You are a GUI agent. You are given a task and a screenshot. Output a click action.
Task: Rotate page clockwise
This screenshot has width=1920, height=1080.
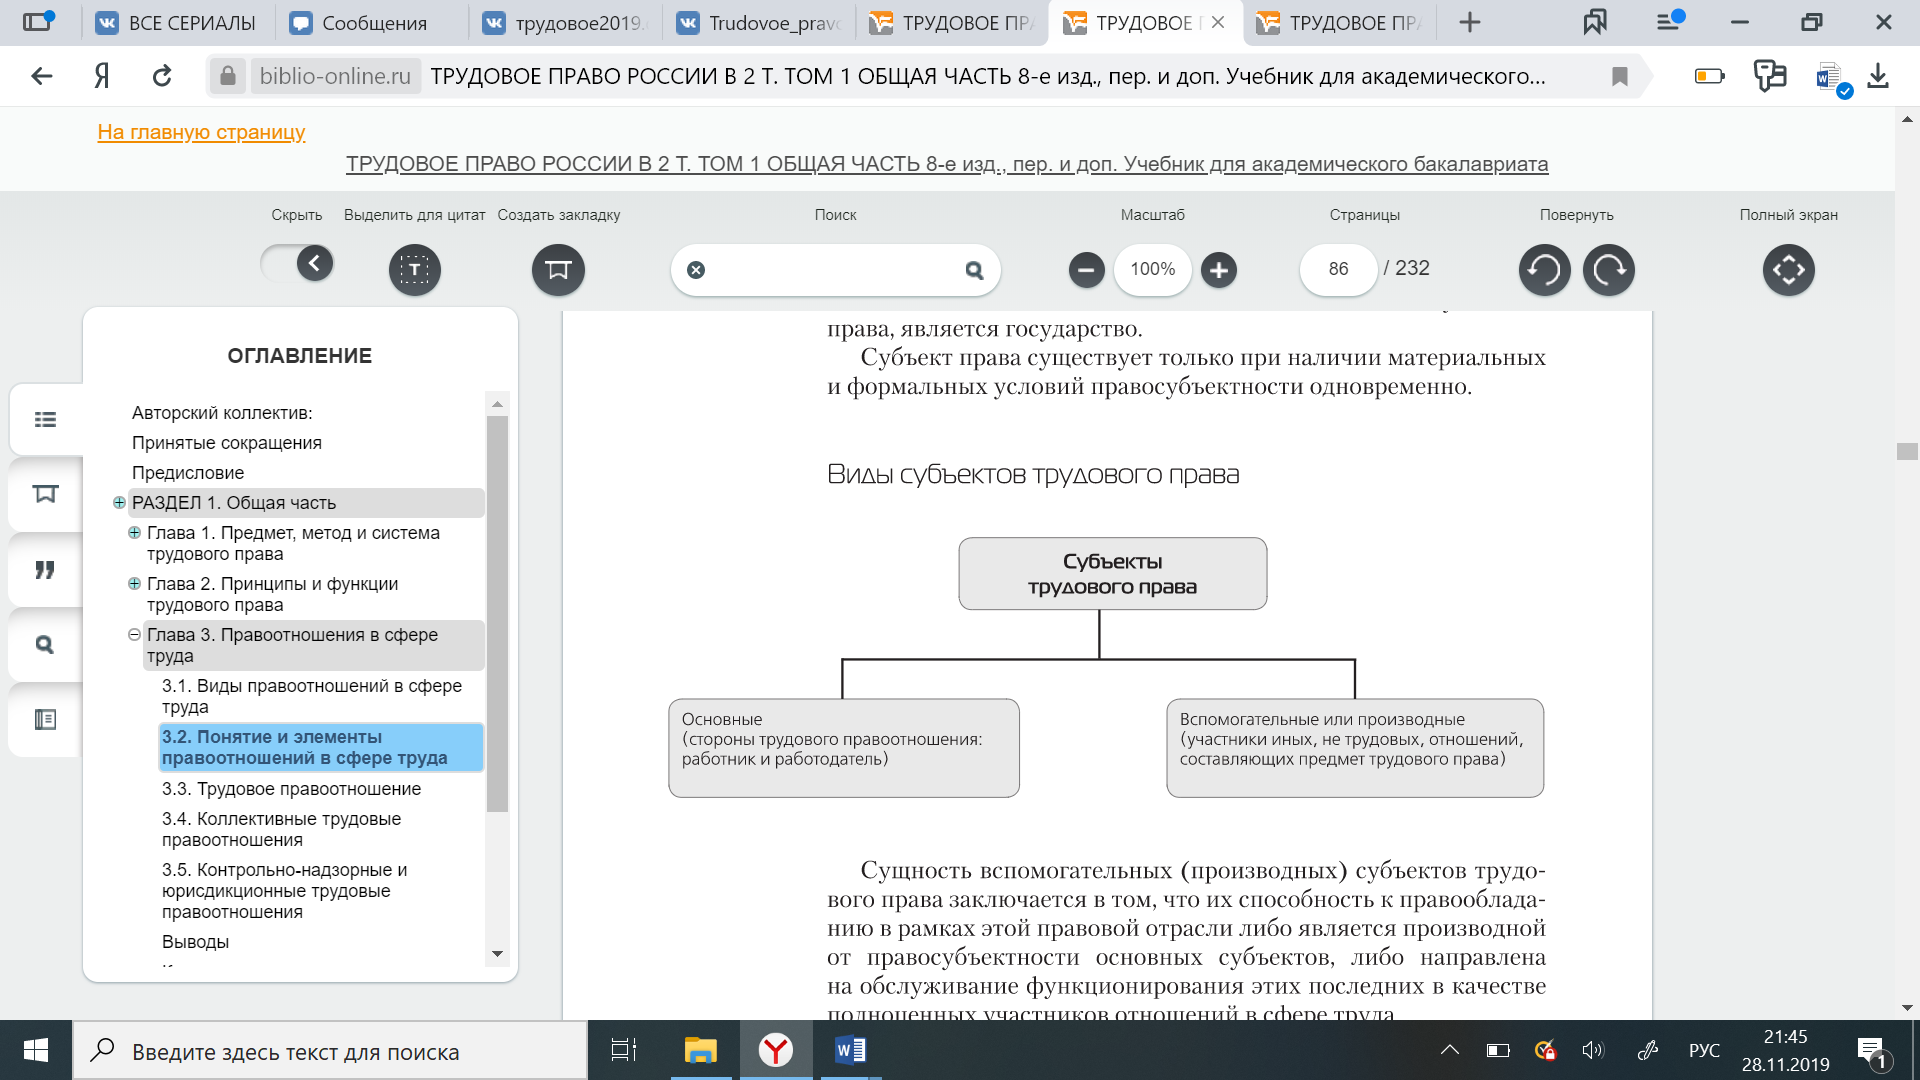pos(1608,270)
